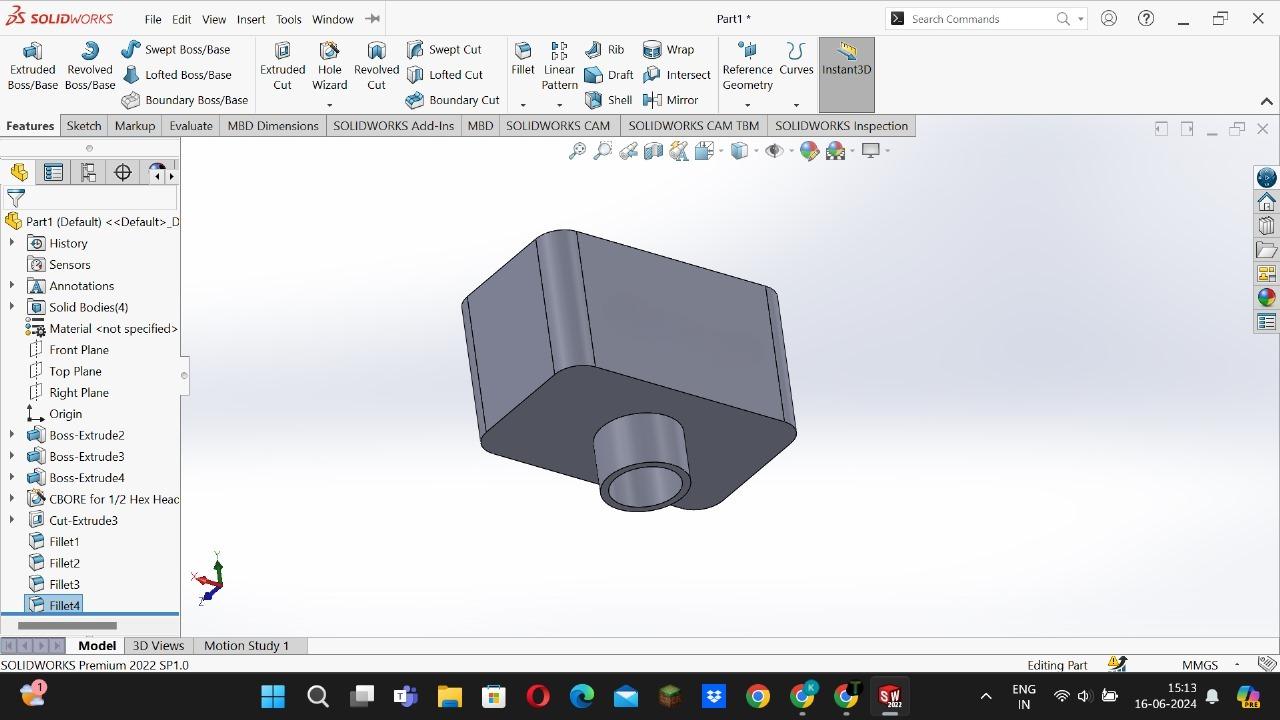Select the Revolved Boss/Base tool

[x=89, y=66]
